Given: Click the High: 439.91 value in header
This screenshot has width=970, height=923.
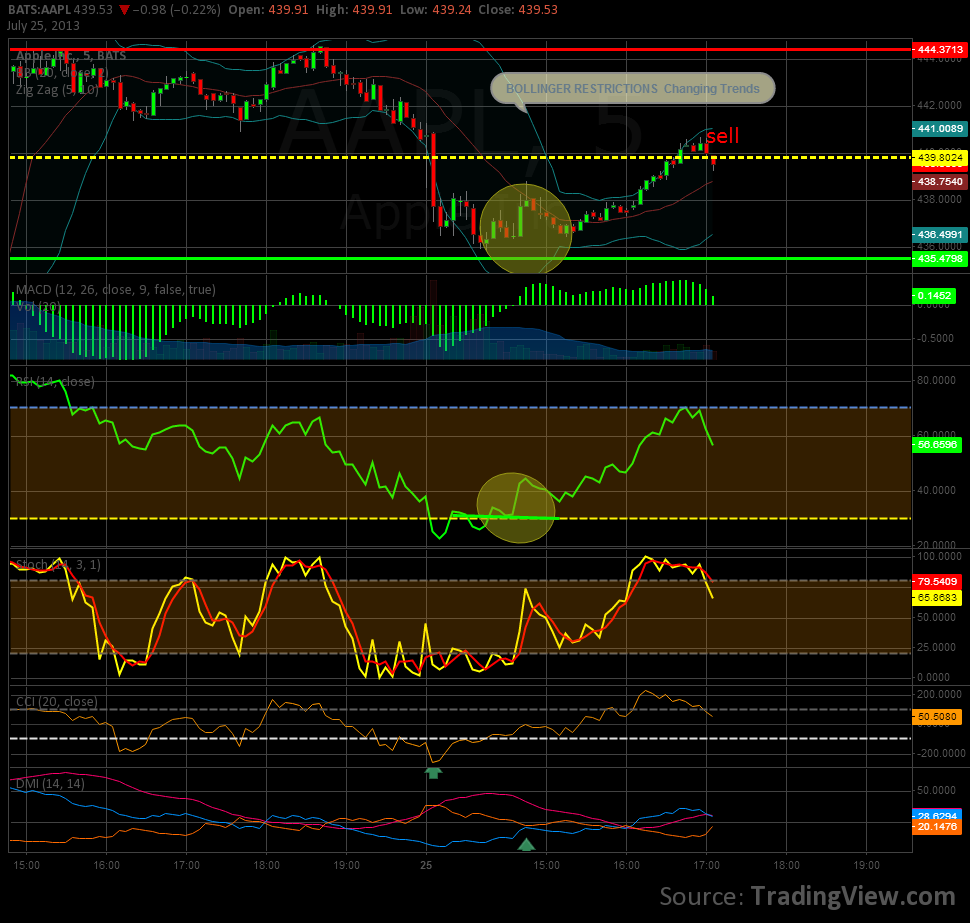Looking at the screenshot, I should (x=354, y=10).
